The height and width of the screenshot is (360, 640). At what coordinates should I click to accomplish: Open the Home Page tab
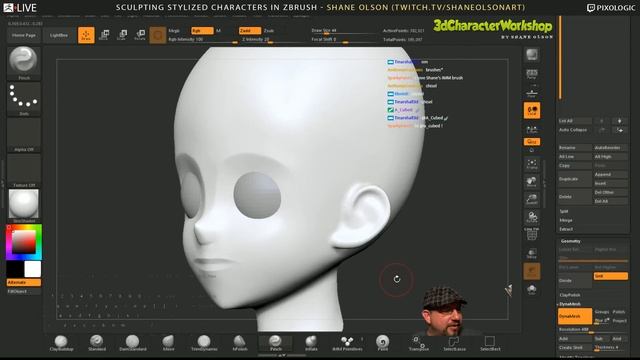coord(24,36)
